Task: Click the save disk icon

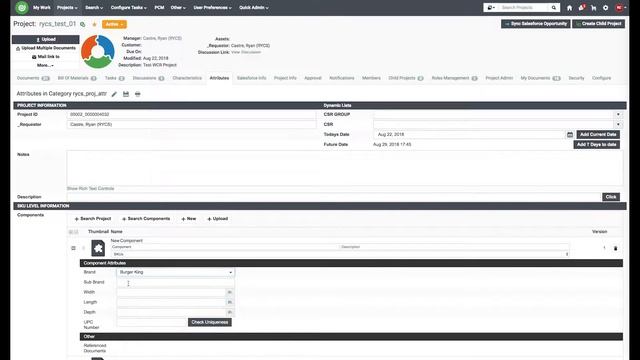Action: tap(126, 94)
